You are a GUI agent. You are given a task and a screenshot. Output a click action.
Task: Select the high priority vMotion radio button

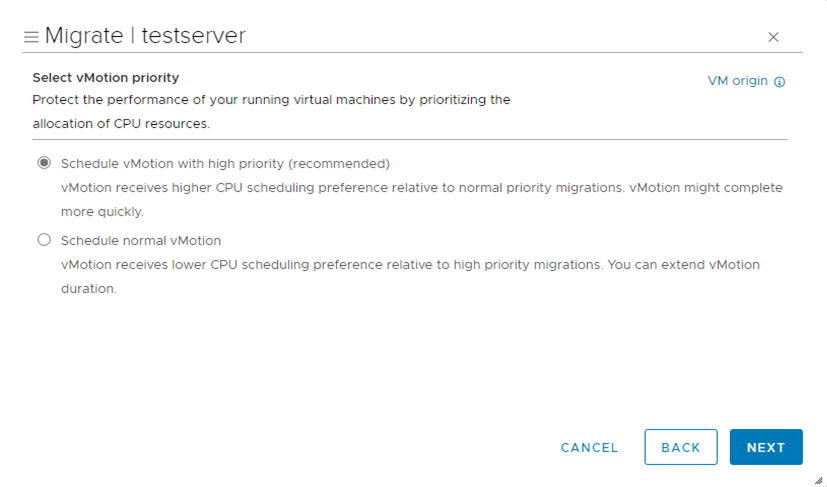tap(43, 163)
